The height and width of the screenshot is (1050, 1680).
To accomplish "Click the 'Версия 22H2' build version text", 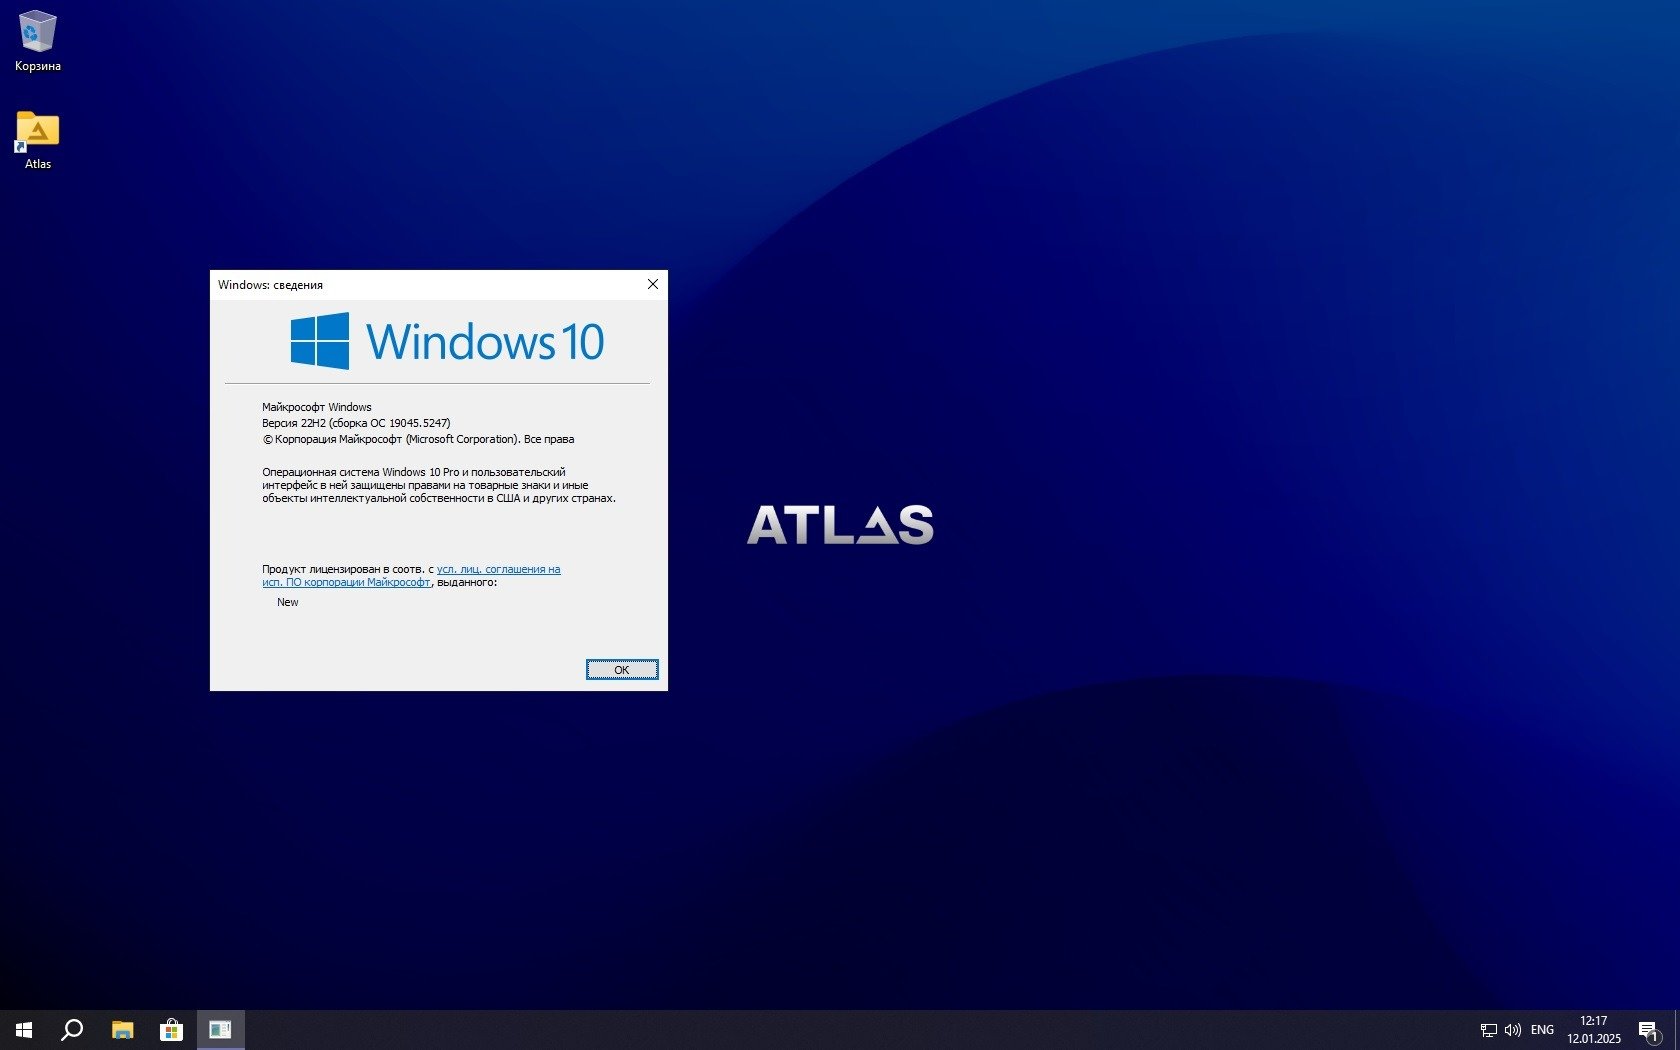I will [356, 423].
